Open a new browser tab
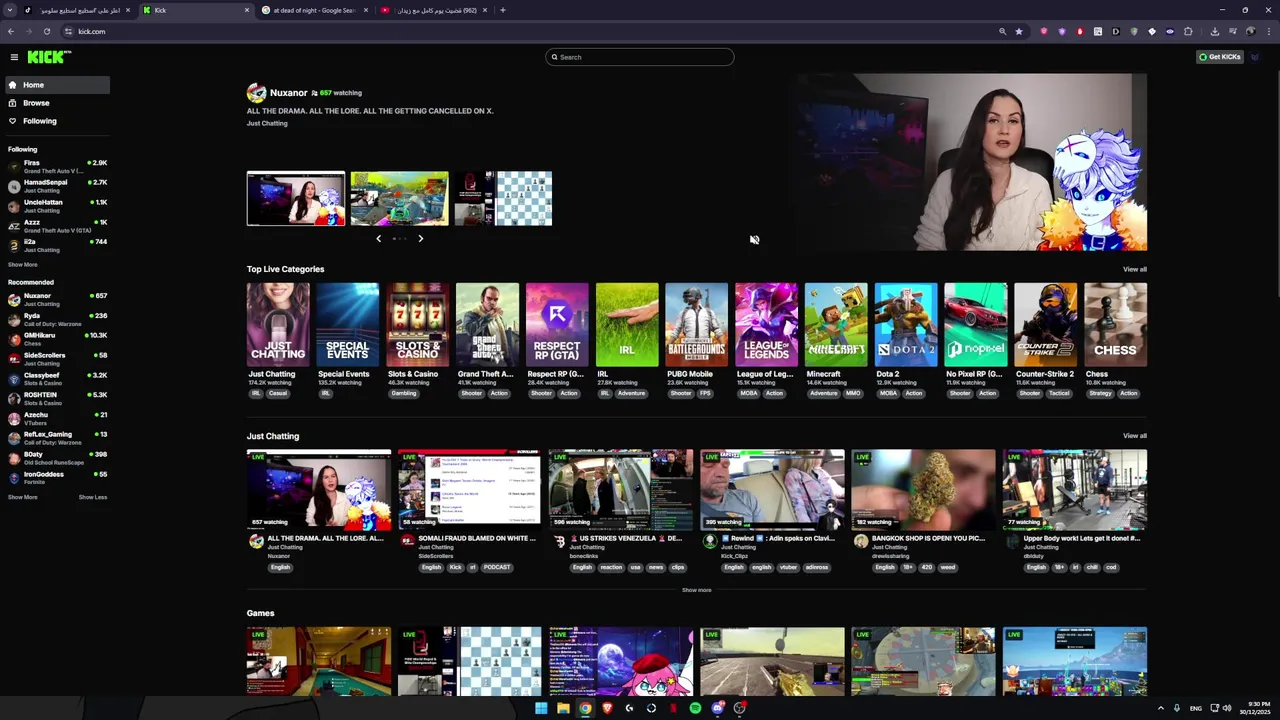 pos(503,10)
